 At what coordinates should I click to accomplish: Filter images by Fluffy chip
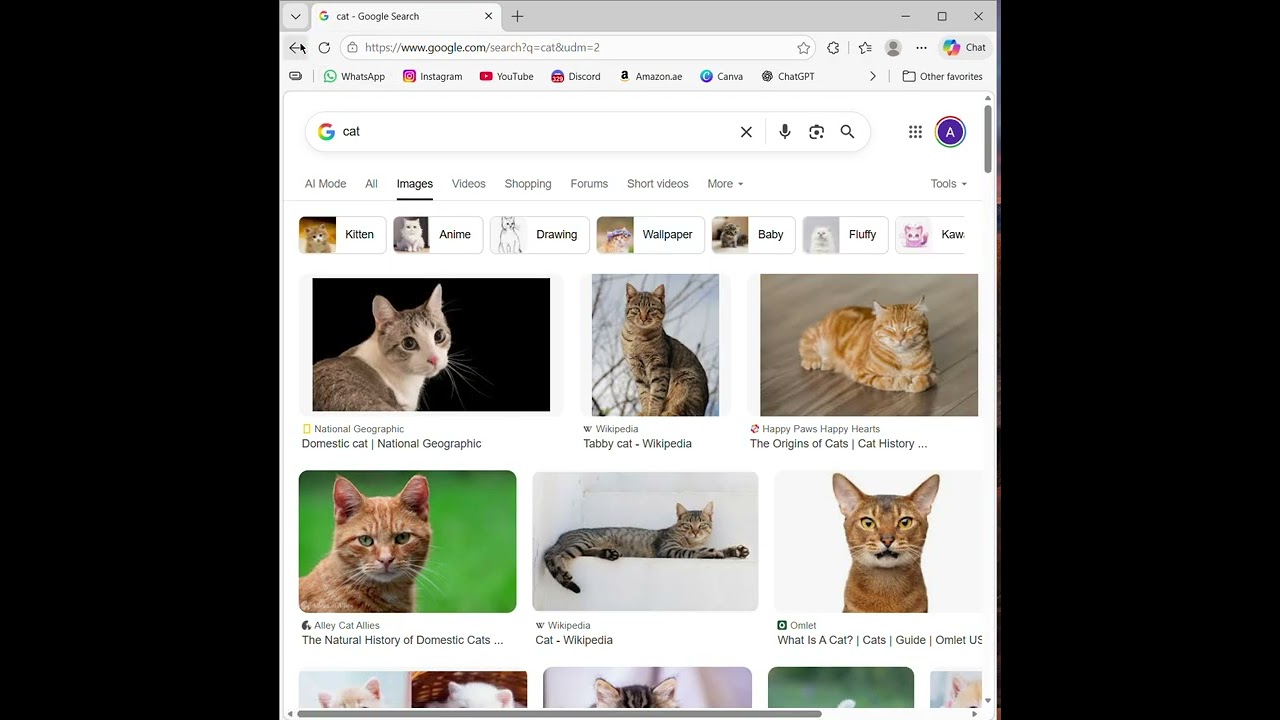846,235
